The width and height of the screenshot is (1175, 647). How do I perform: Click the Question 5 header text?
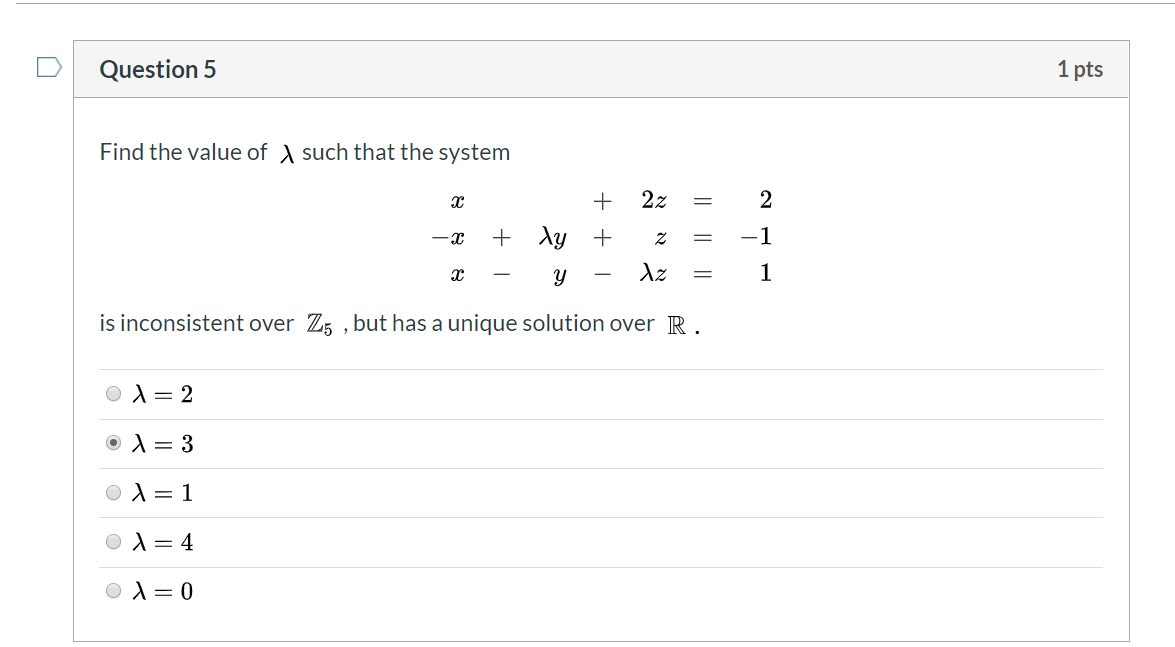coord(157,69)
